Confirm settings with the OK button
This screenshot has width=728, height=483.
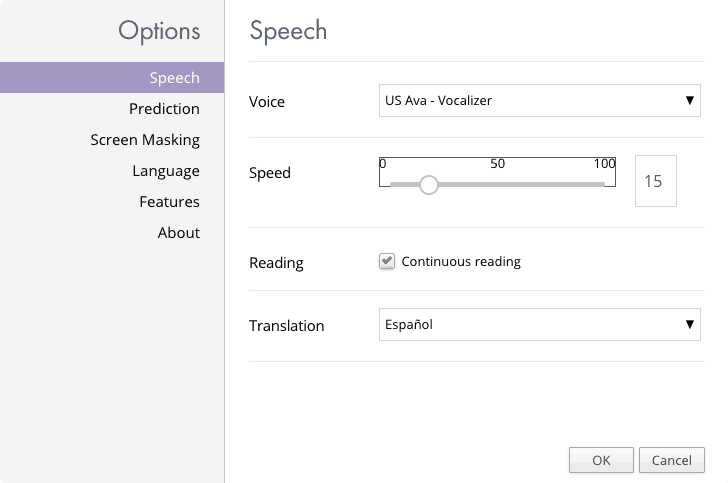click(601, 460)
